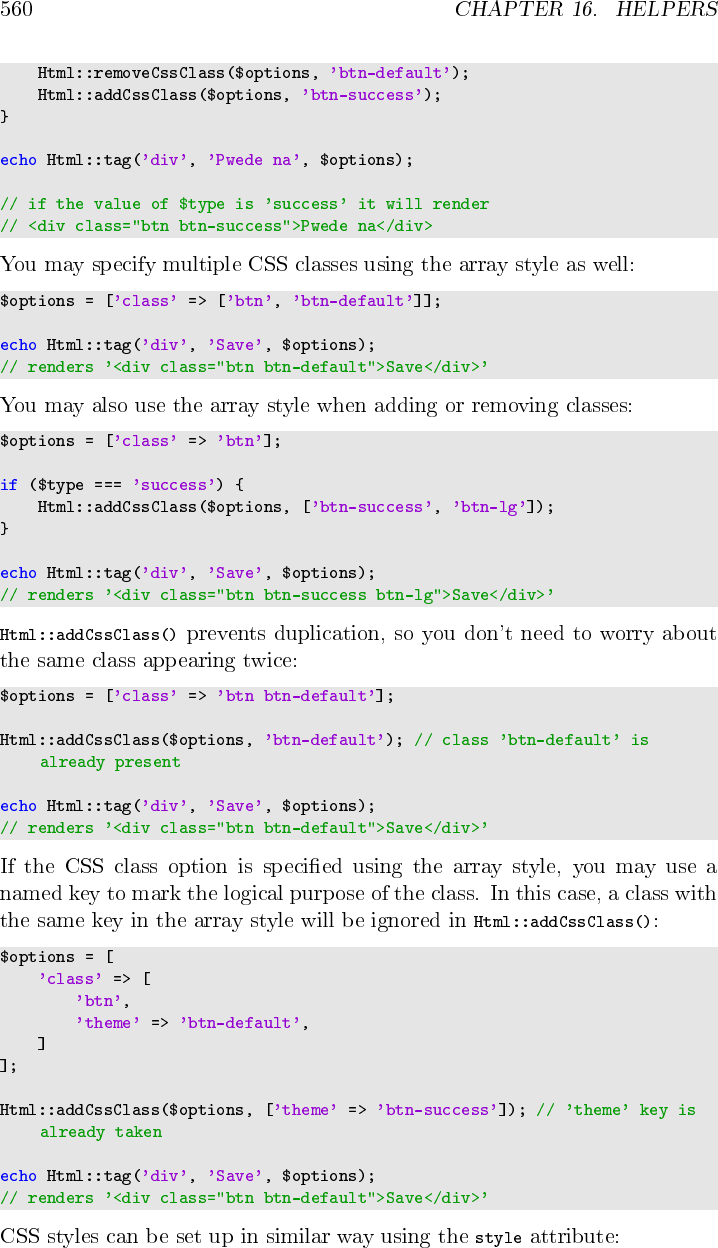The width and height of the screenshot is (718, 1248).
Task: Click the line "$options = [" in the last code block
Action: point(57,957)
